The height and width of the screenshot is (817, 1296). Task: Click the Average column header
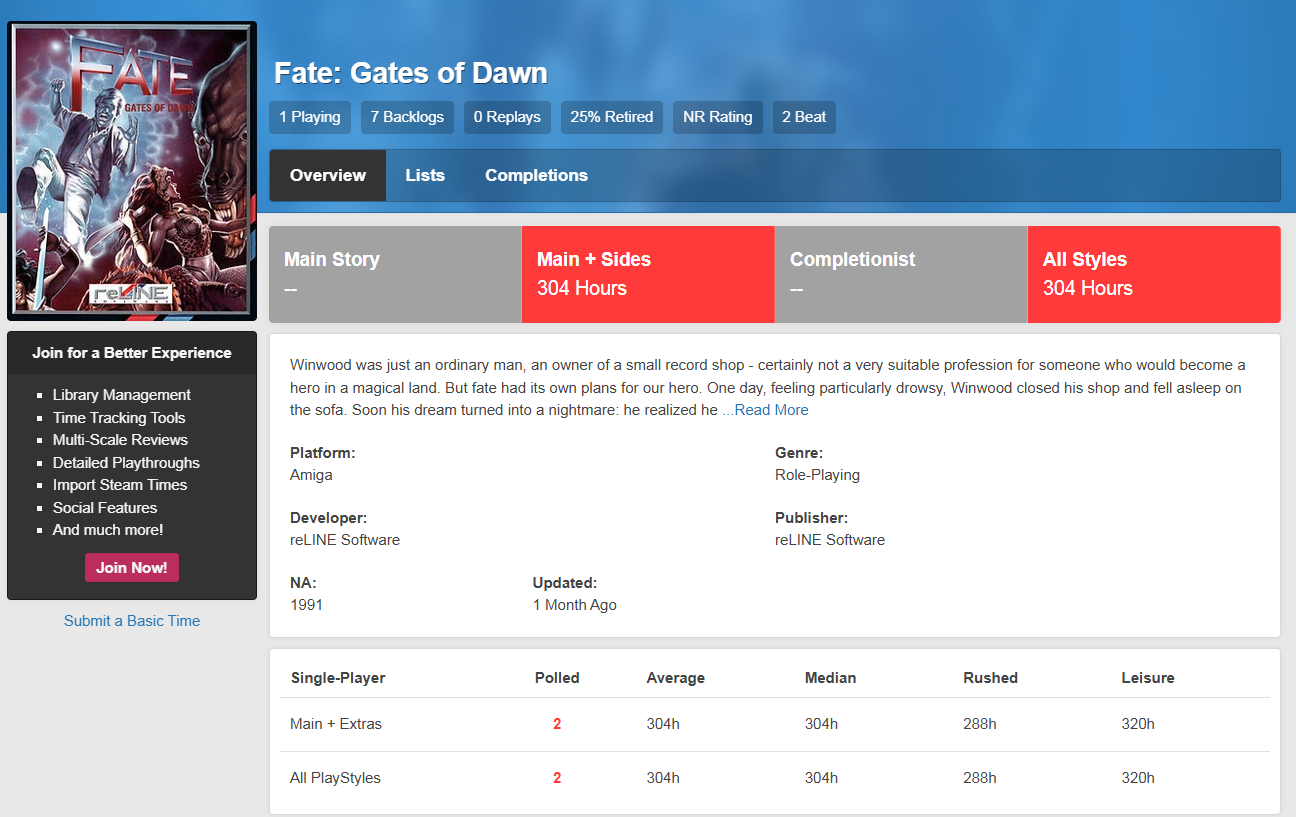point(676,678)
